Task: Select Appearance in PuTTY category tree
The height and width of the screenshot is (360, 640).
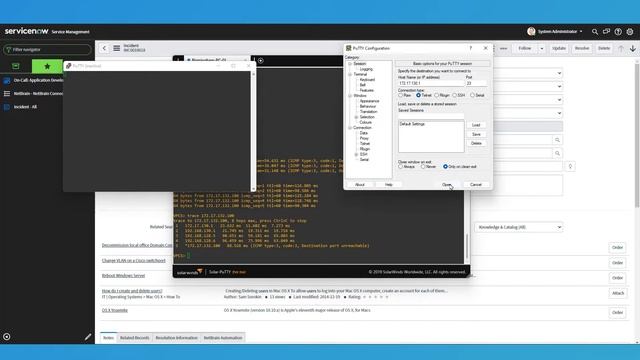Action: 369,101
